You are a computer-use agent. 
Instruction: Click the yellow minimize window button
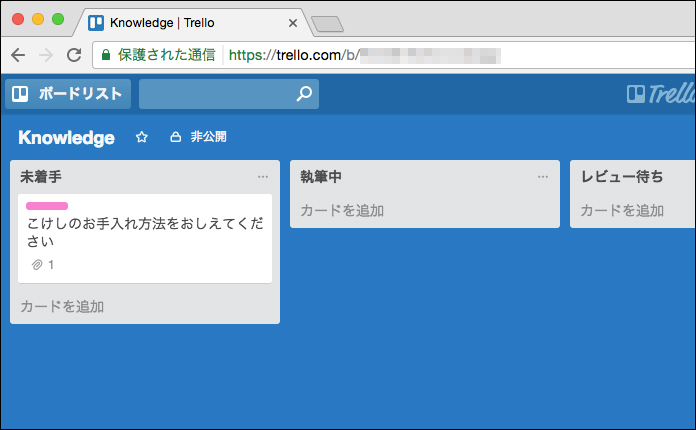point(38,19)
